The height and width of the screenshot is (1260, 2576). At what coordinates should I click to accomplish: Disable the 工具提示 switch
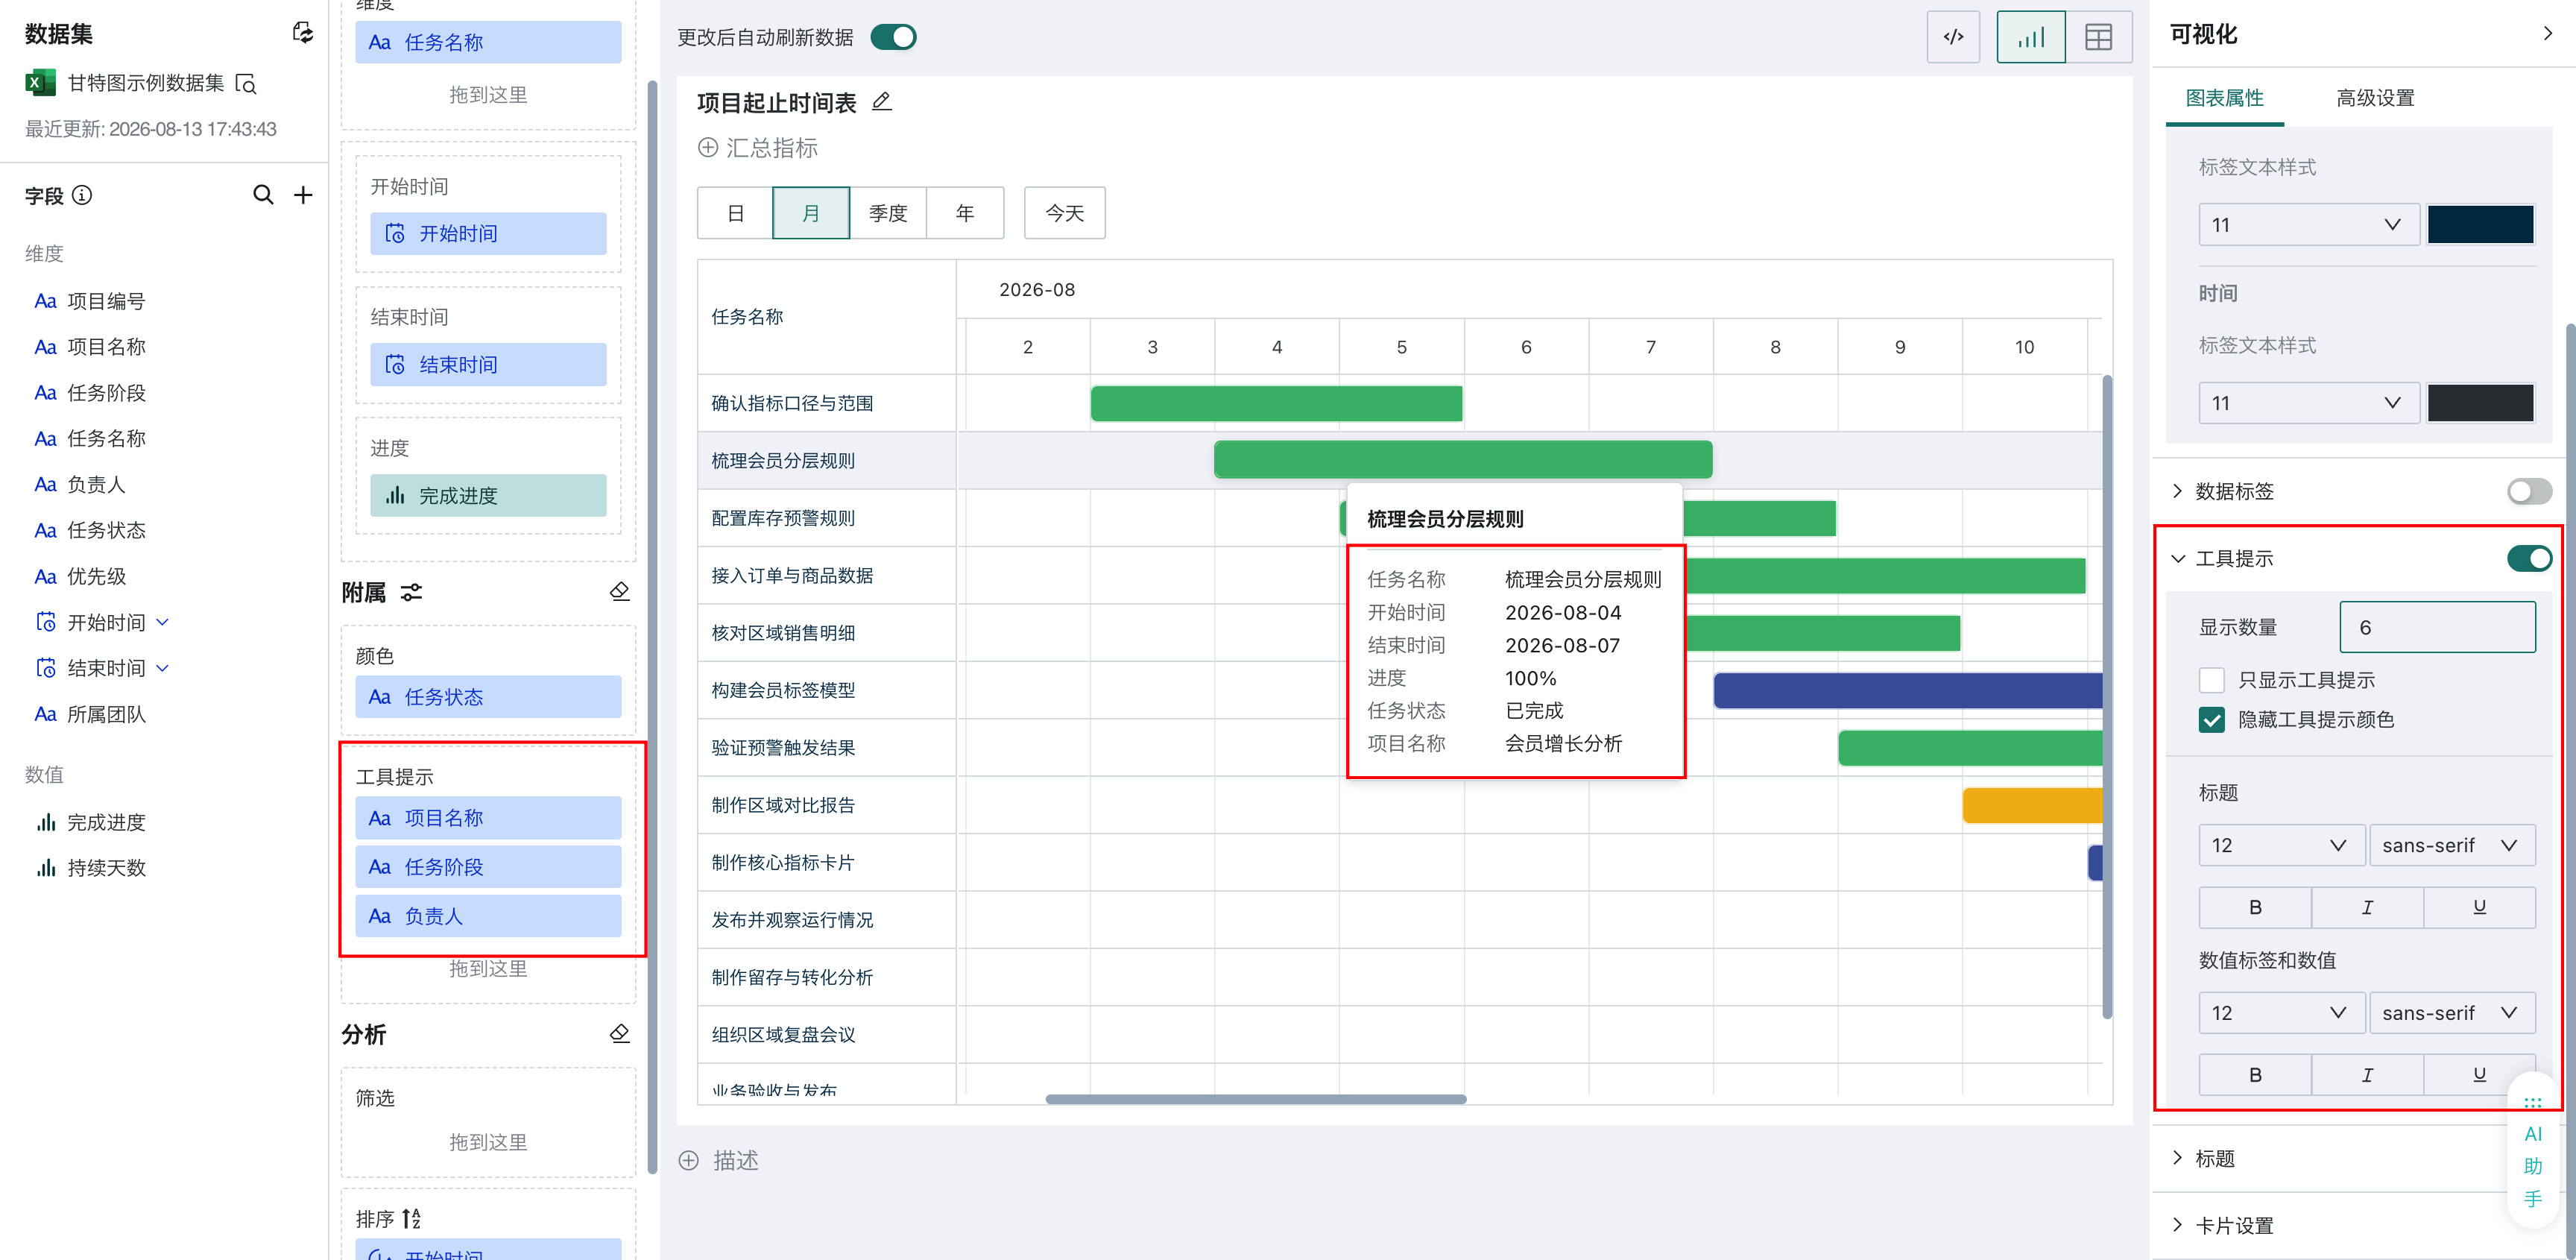2529,558
